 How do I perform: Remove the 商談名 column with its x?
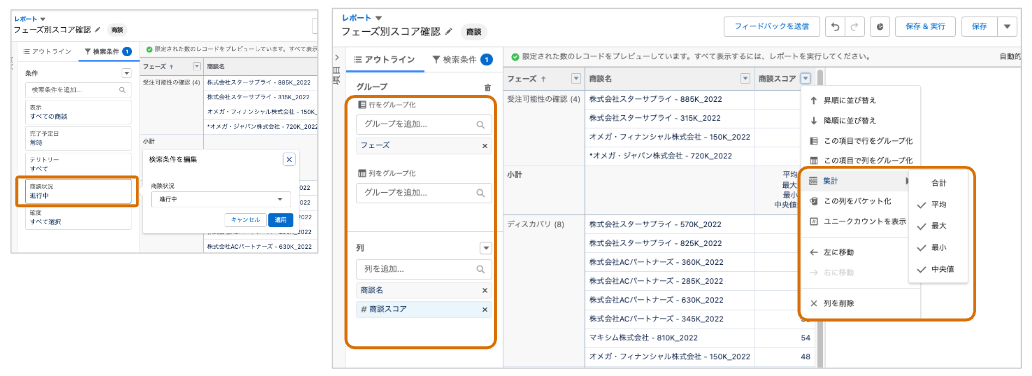coord(485,290)
